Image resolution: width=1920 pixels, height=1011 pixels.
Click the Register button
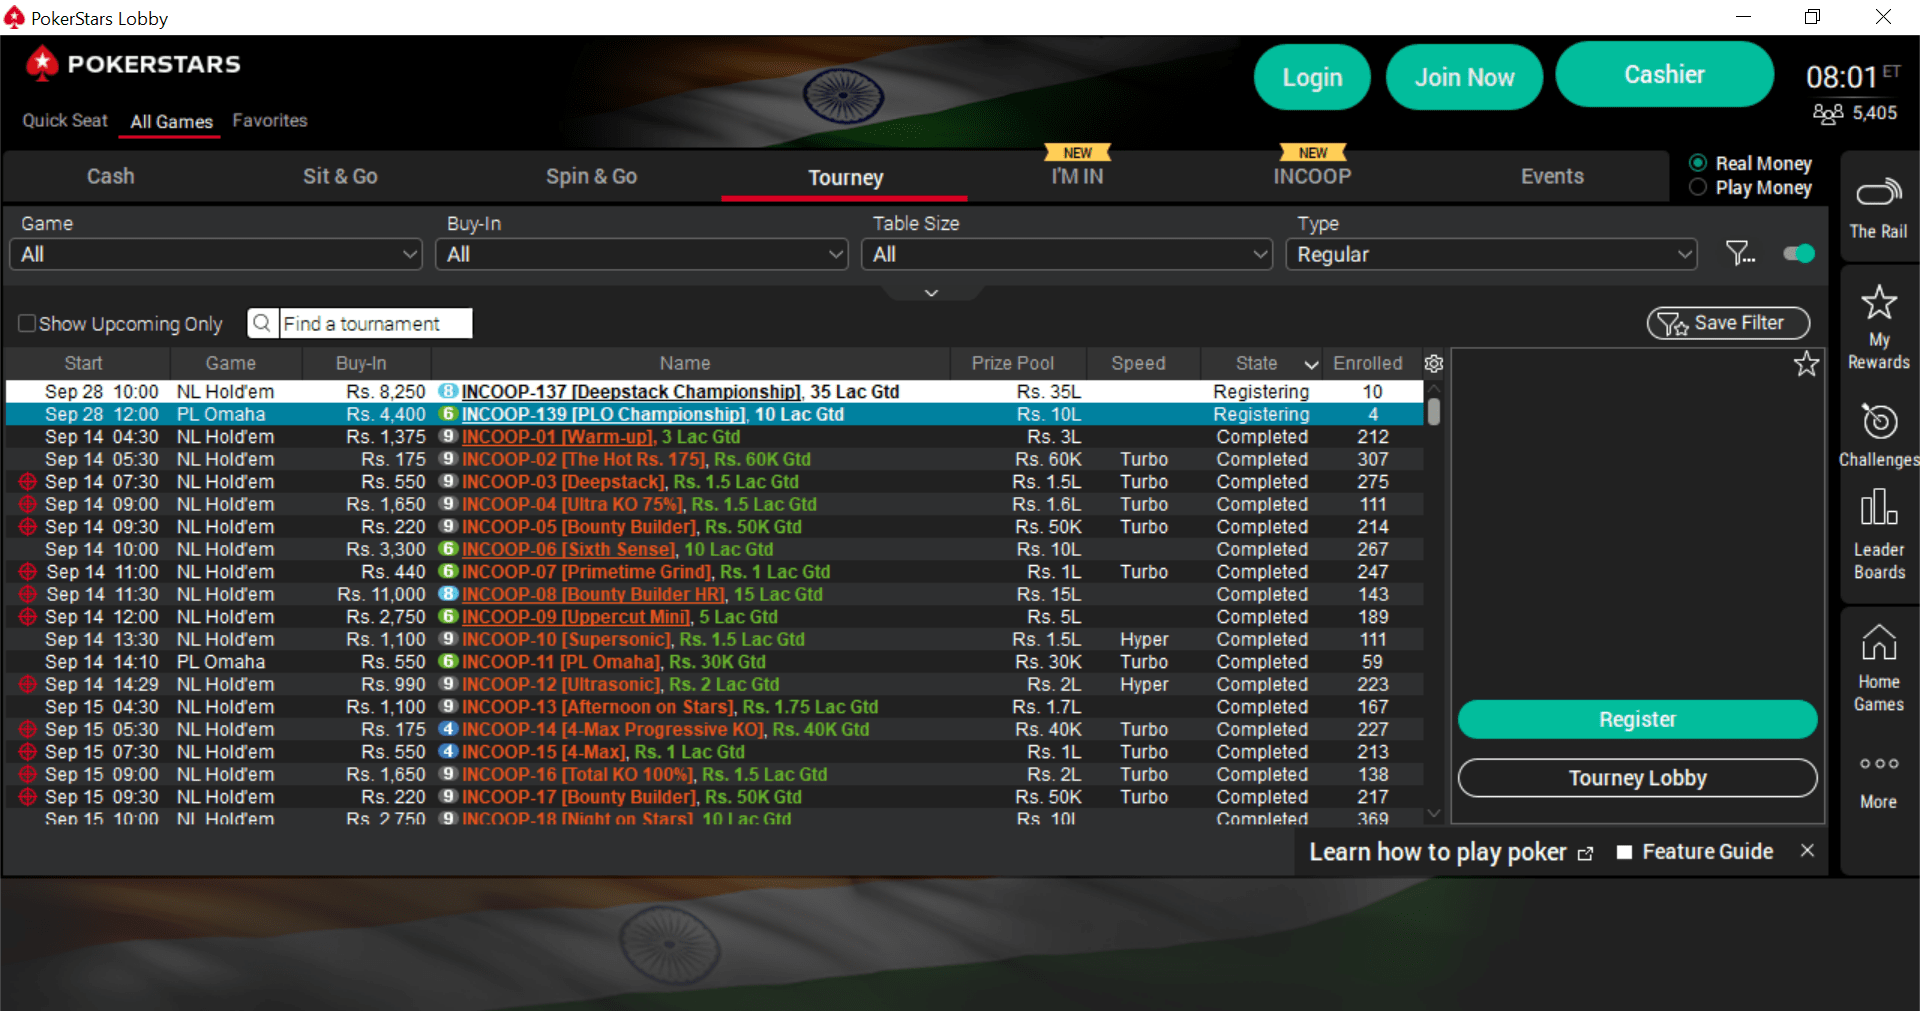(1636, 719)
